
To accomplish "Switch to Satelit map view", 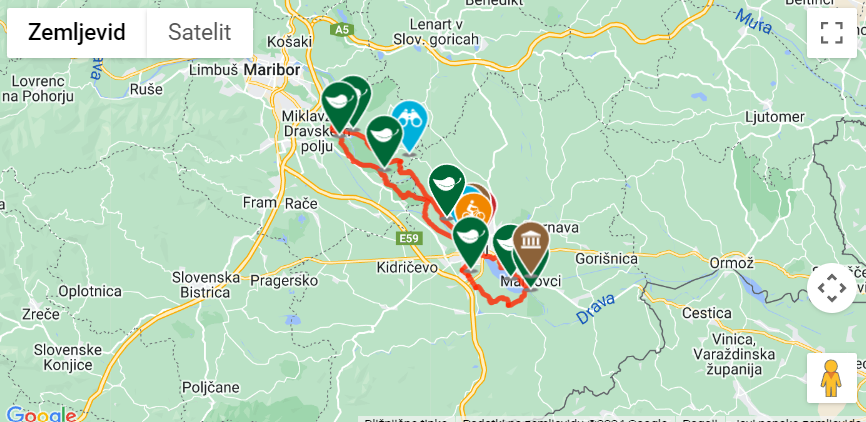I will [x=199, y=33].
